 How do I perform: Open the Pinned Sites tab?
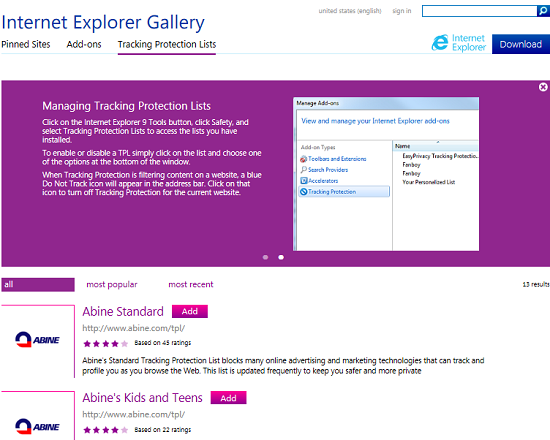click(26, 45)
